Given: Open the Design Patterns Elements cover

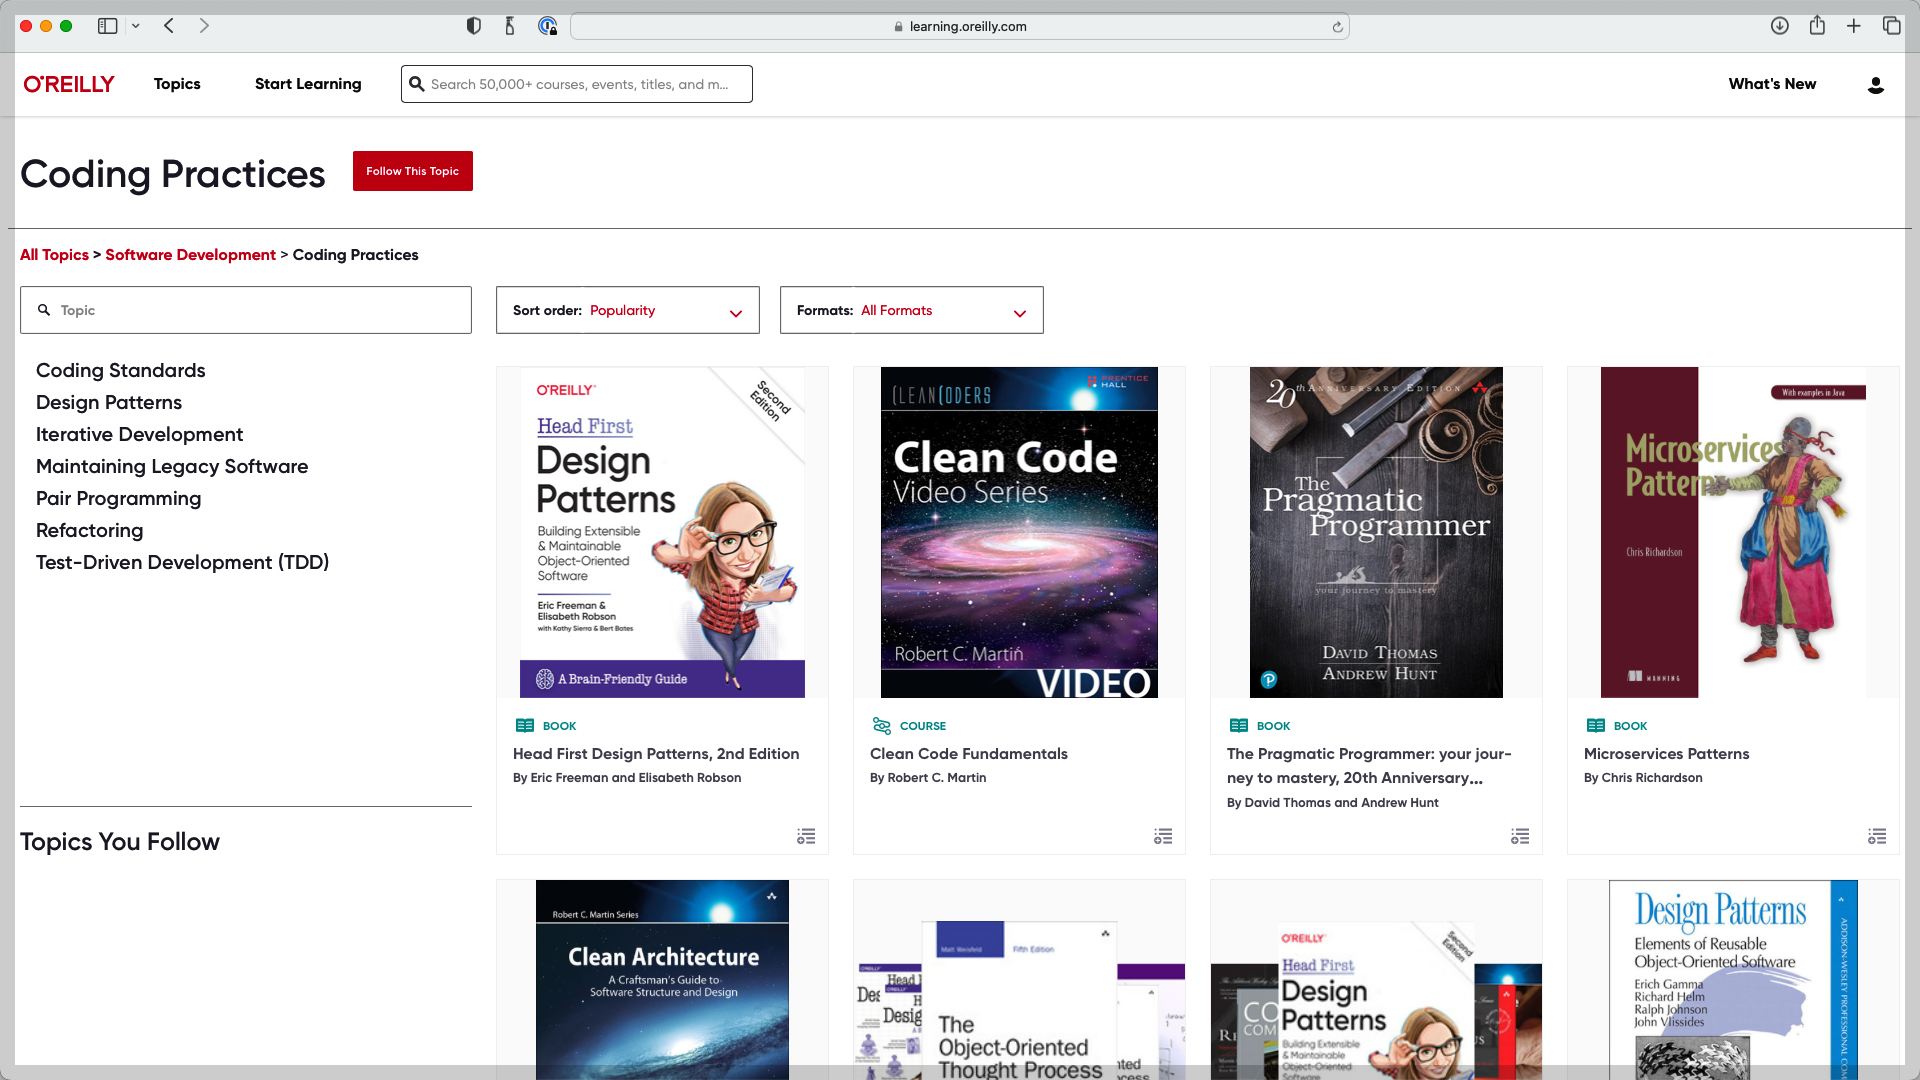Looking at the screenshot, I should tap(1733, 980).
